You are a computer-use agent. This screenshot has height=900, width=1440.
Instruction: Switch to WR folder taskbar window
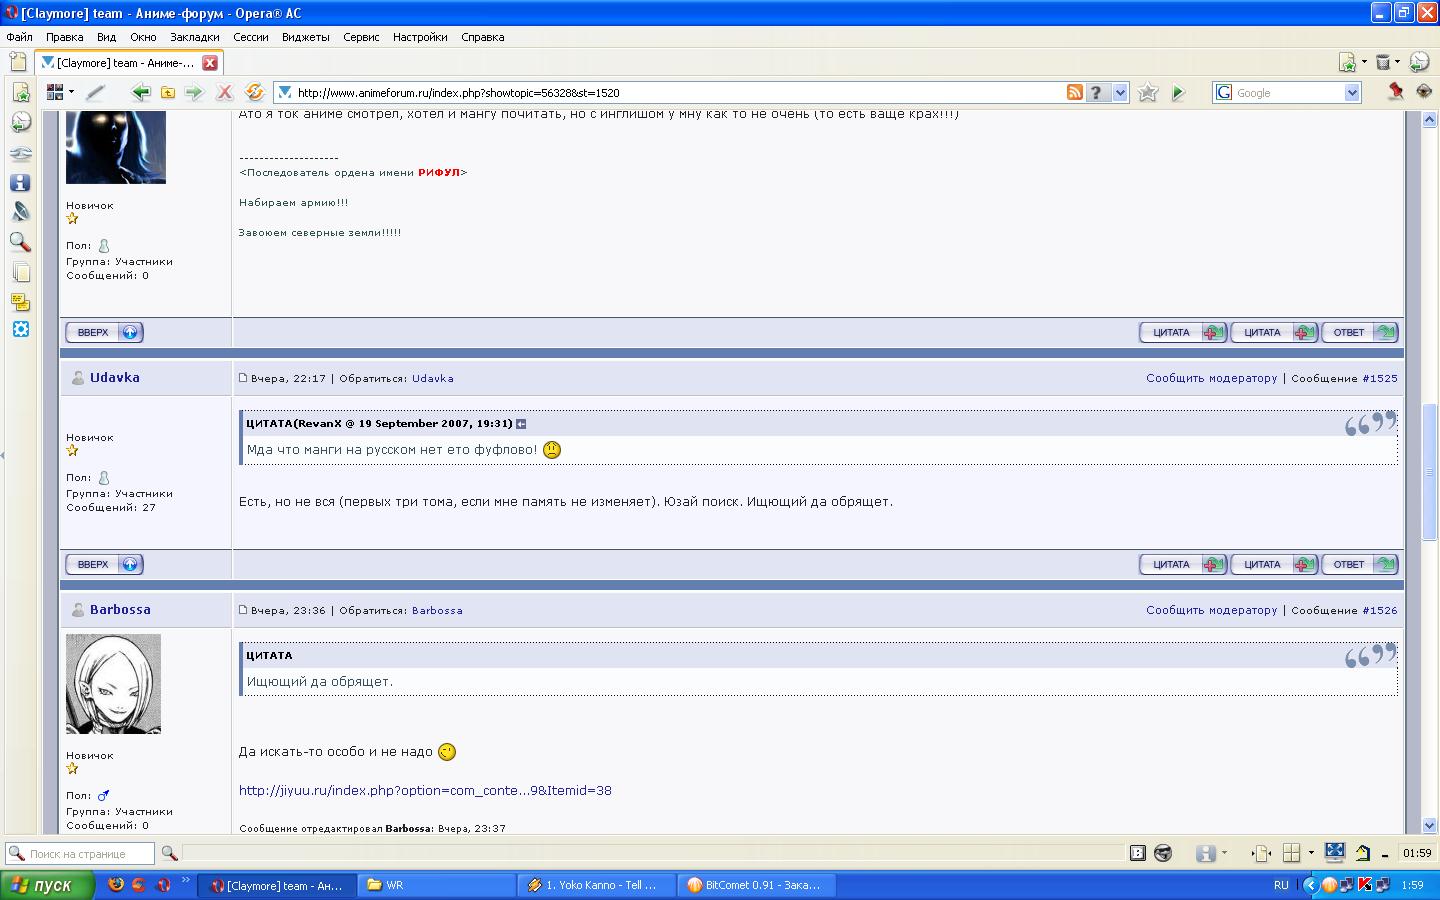pyautogui.click(x=437, y=885)
